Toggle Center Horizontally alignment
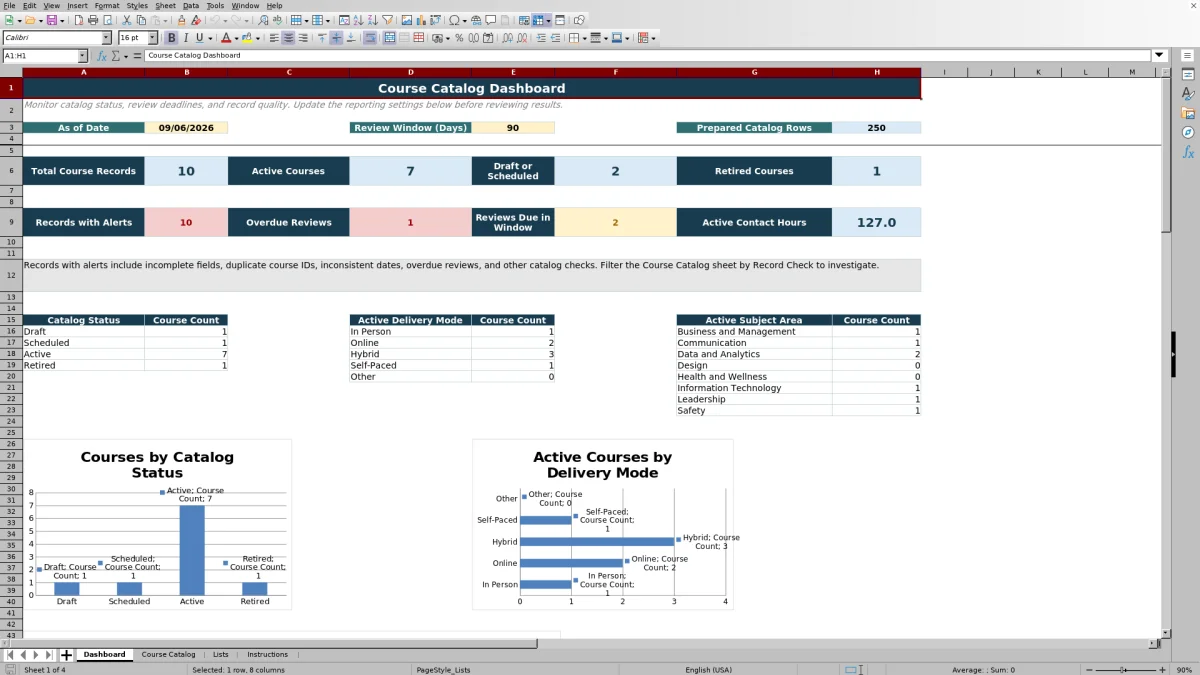 (x=288, y=38)
